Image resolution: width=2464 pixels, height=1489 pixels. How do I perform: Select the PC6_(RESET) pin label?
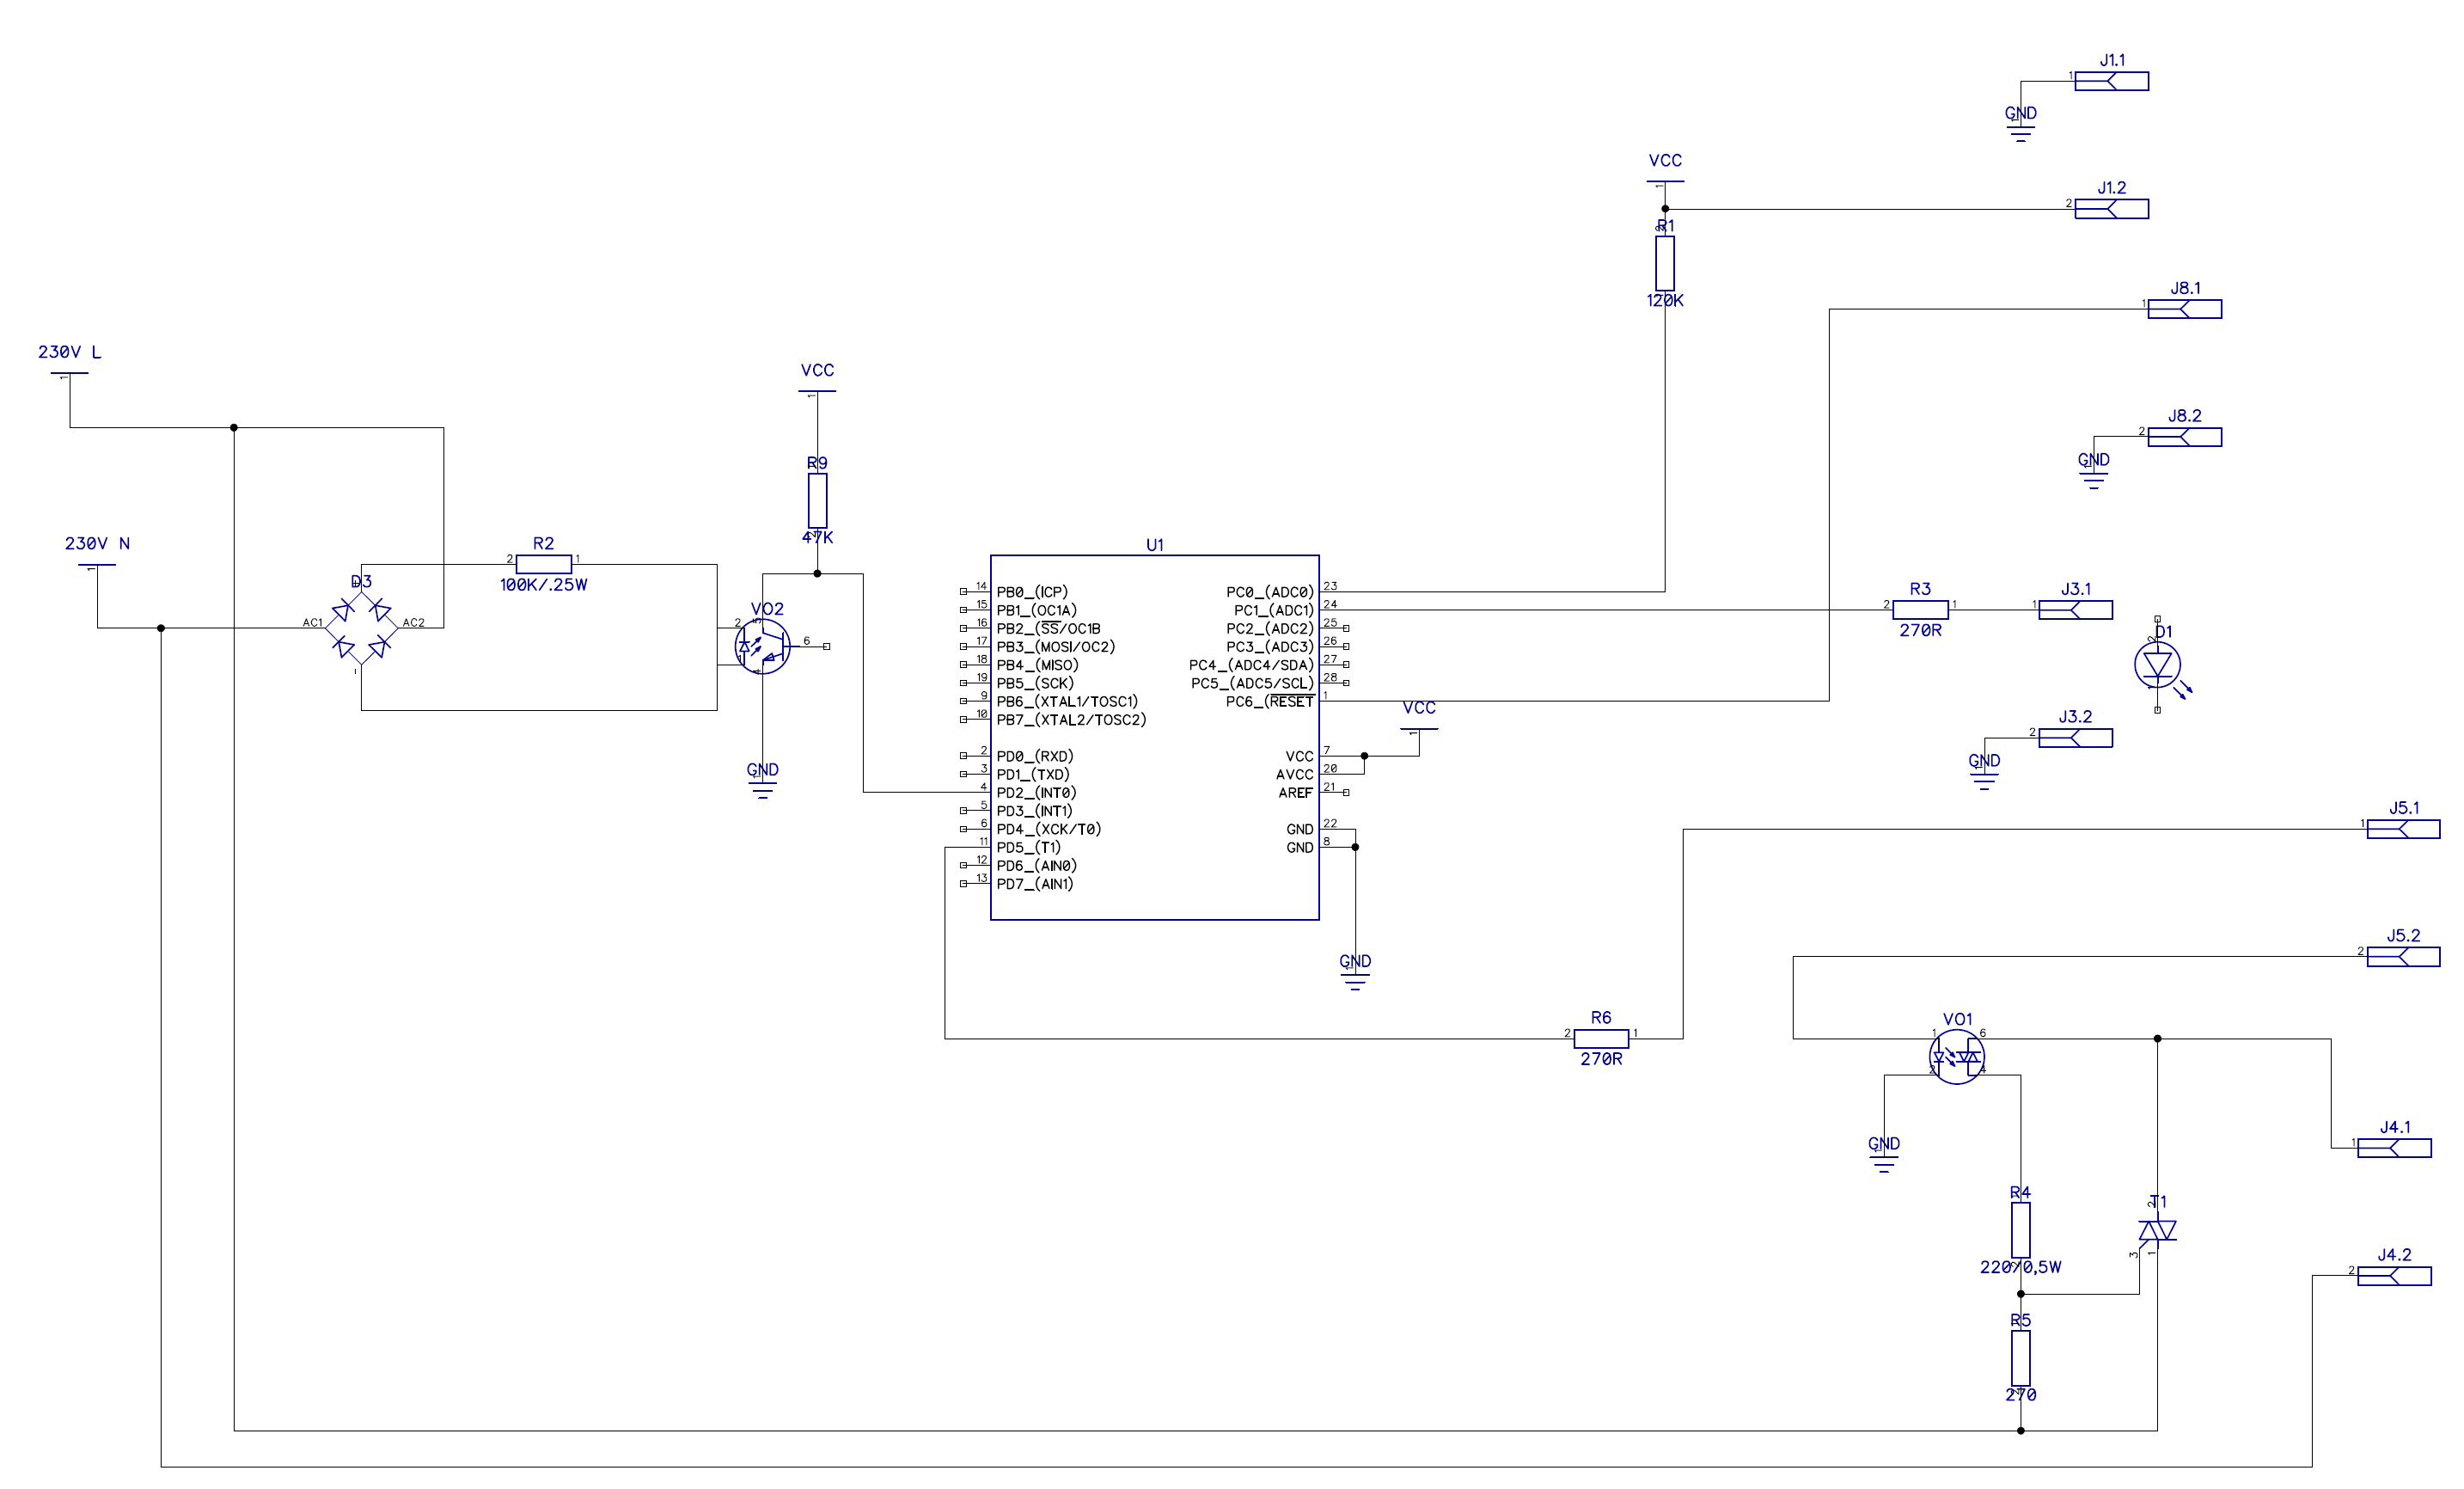coord(1269,702)
